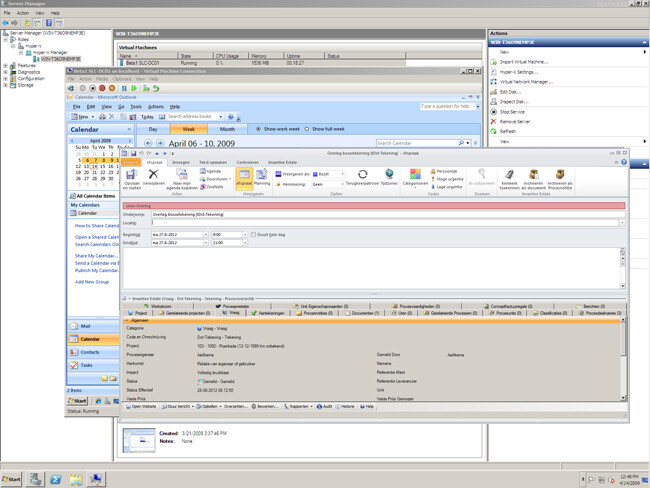This screenshot has height=488, width=650.
Task: Switch to the Aantekeningen tab
Action: [268, 313]
